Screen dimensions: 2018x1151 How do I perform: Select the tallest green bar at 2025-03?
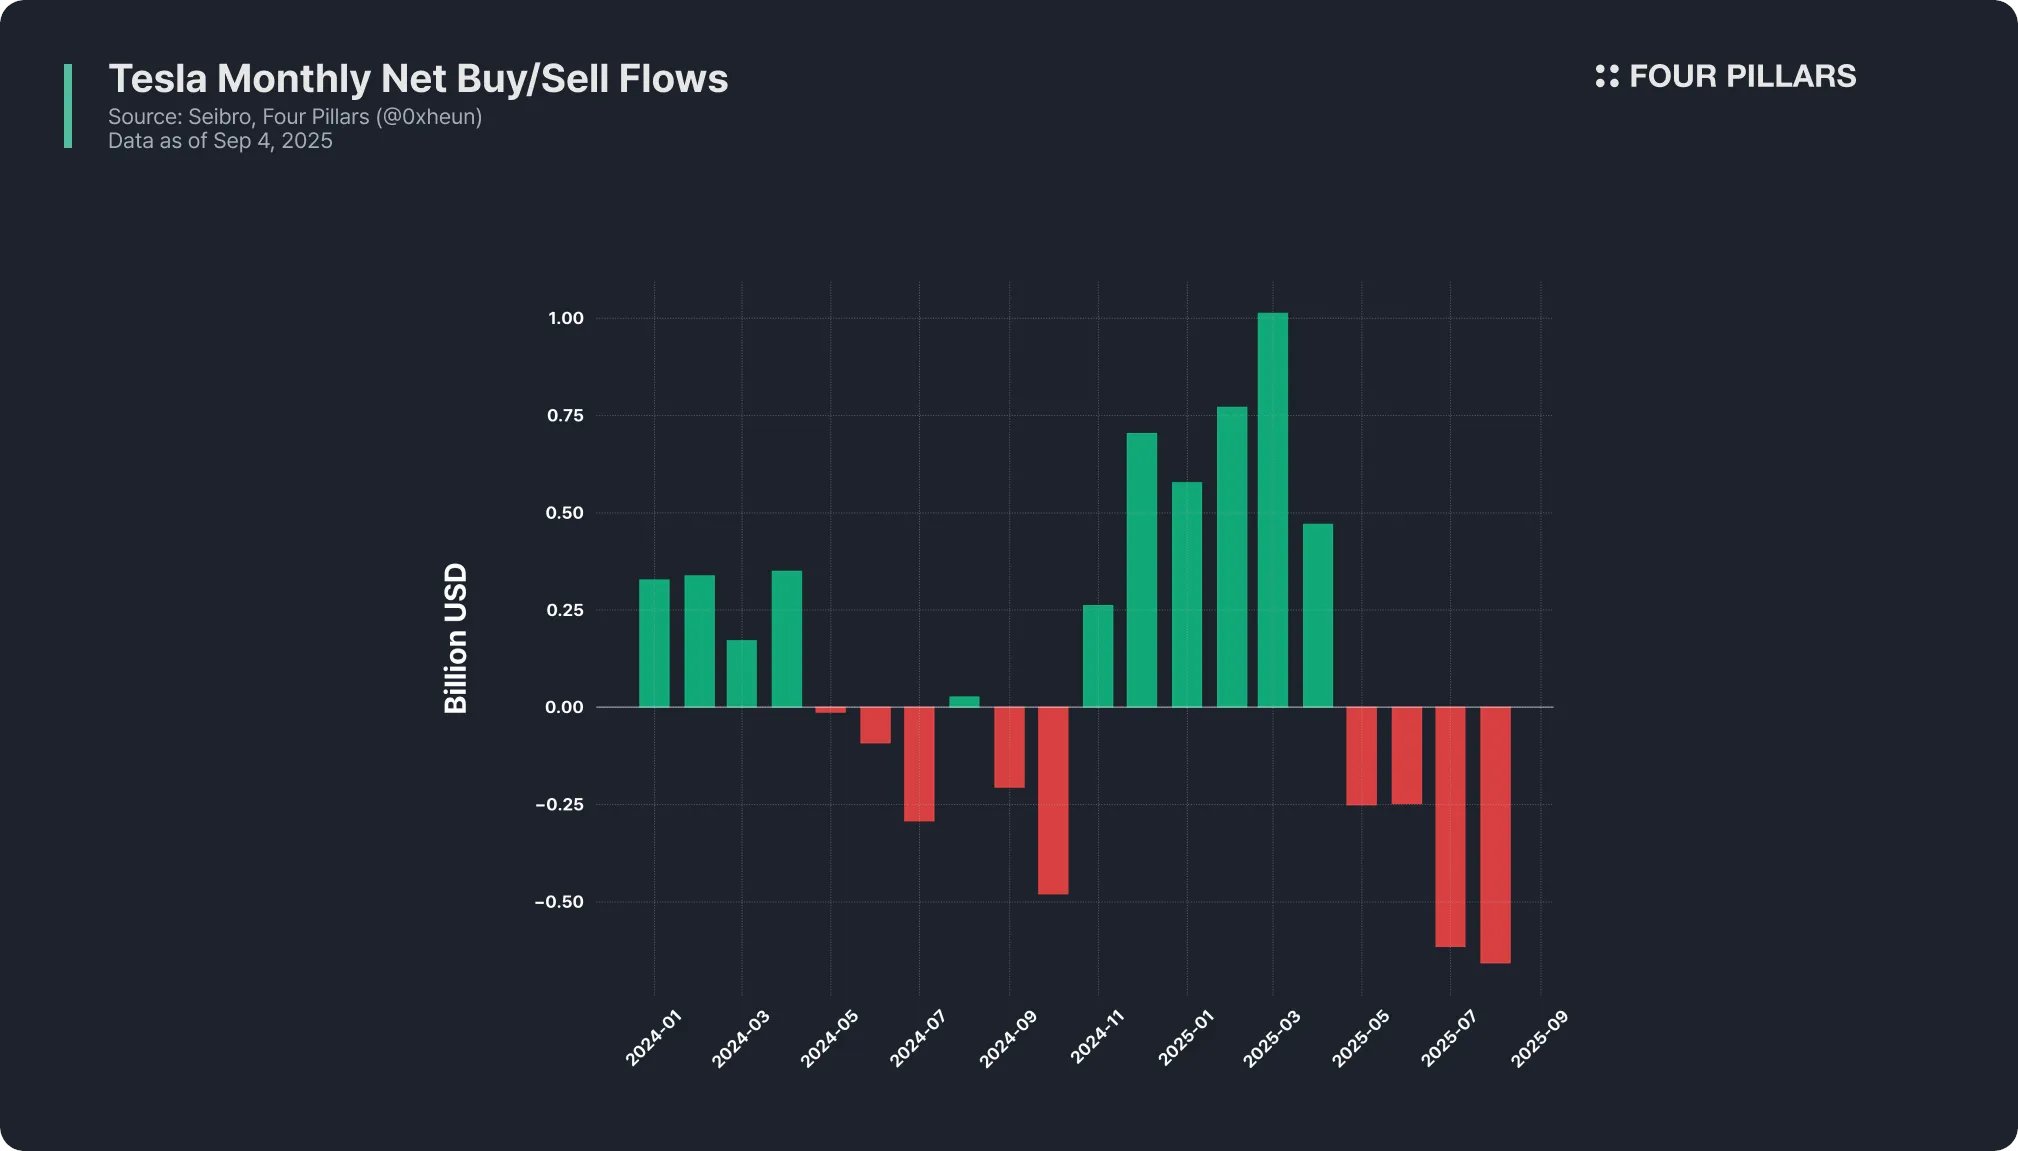(x=1272, y=510)
